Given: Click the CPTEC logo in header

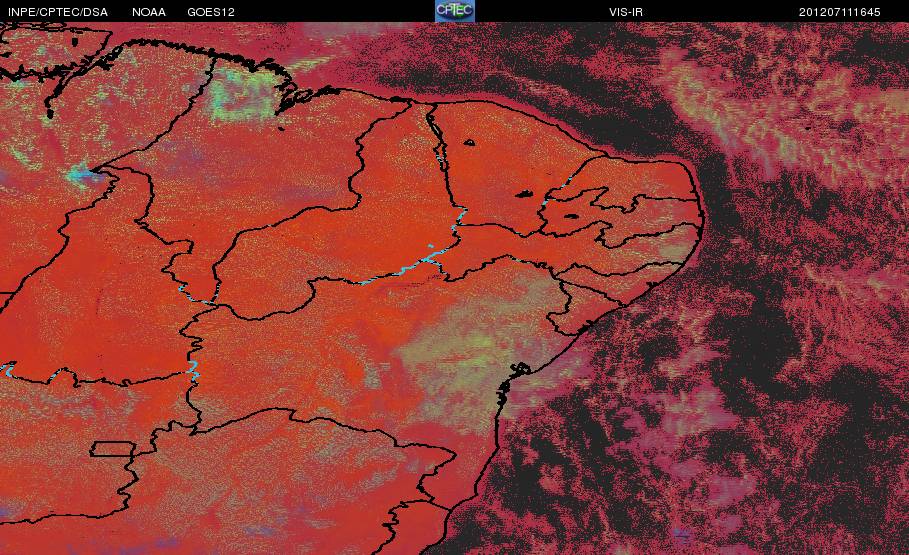Looking at the screenshot, I should pyautogui.click(x=455, y=11).
